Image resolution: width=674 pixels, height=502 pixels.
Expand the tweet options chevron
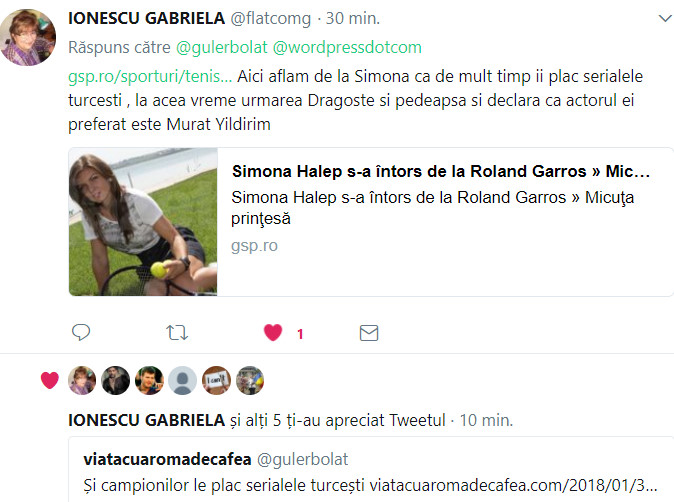tap(665, 18)
